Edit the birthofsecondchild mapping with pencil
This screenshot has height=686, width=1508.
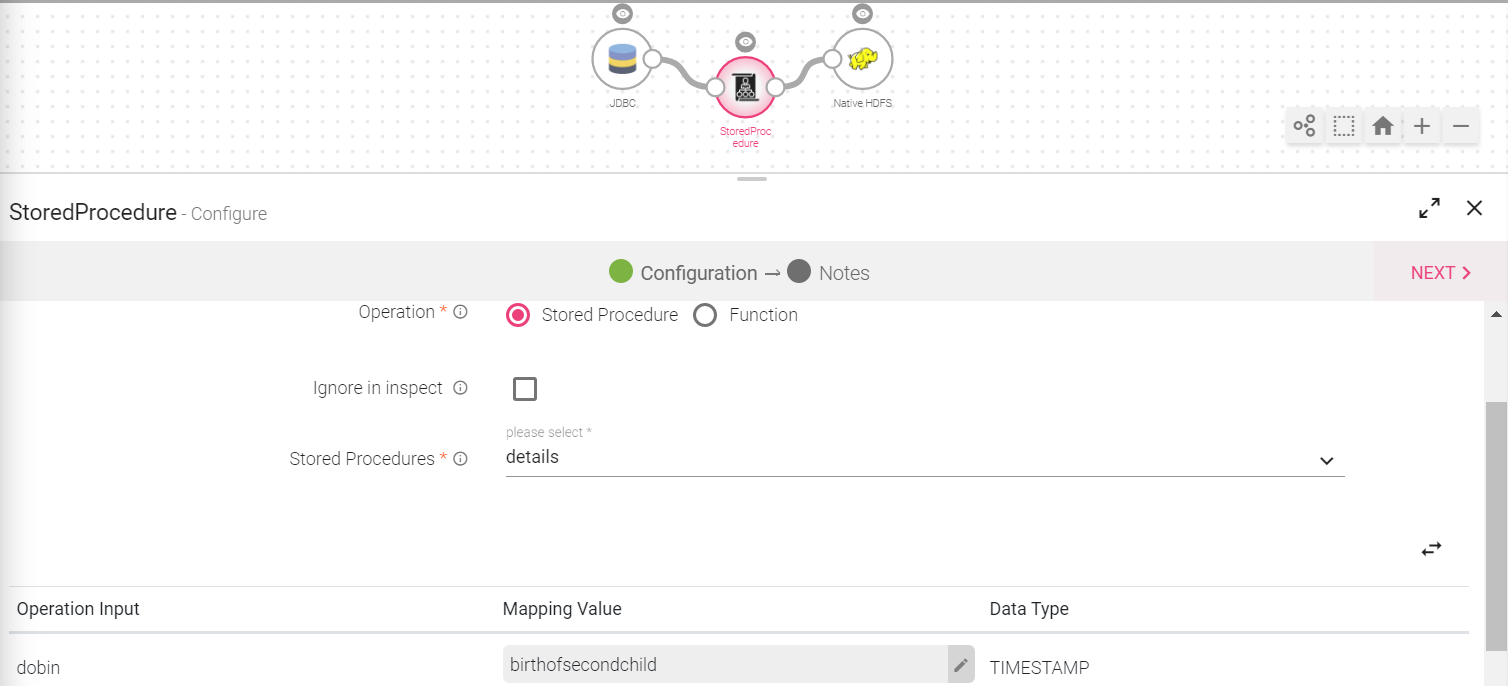coord(961,665)
